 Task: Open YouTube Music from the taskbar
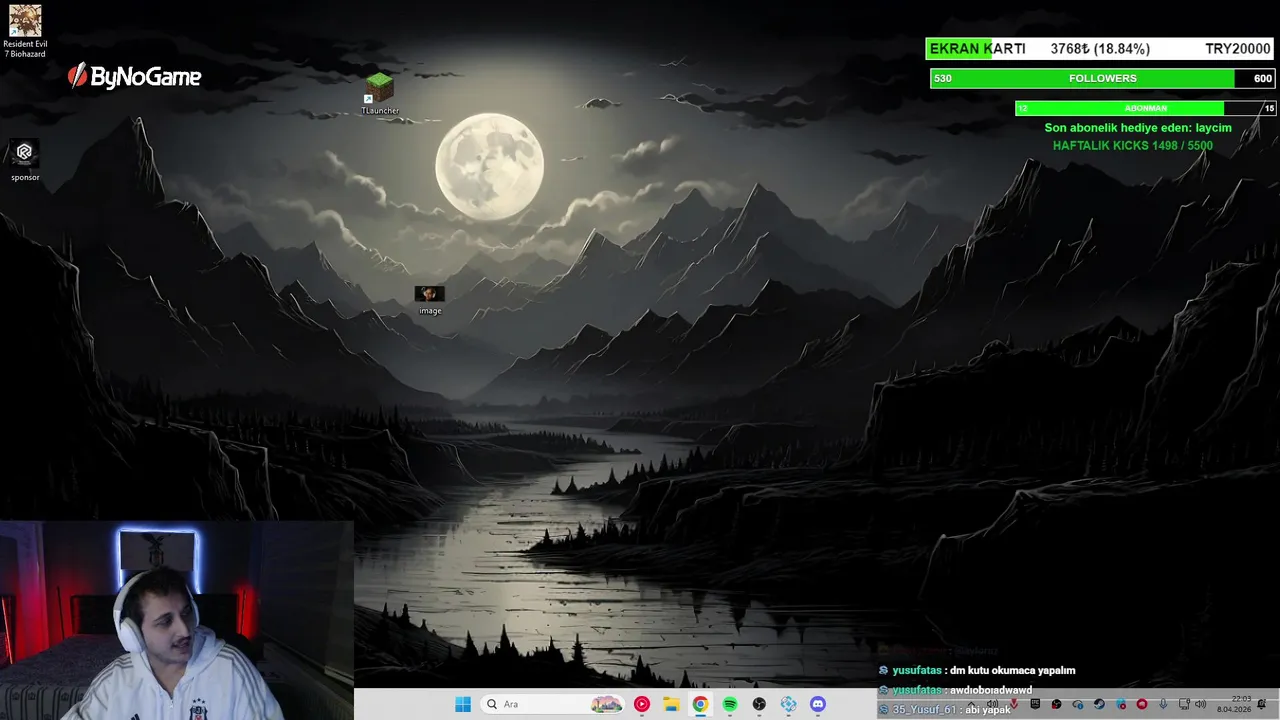coord(642,704)
